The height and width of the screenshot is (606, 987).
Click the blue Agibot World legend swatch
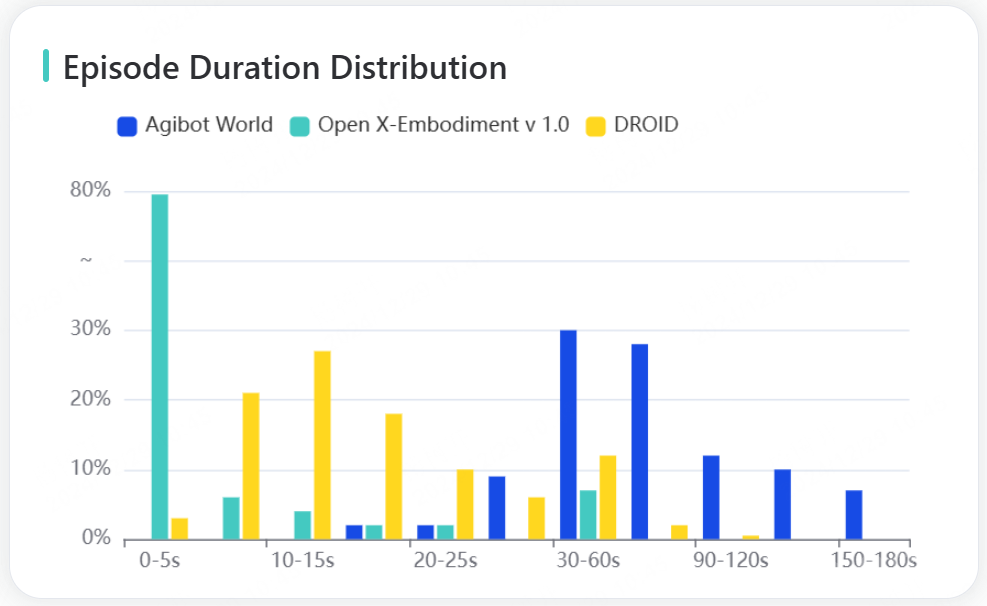pos(127,126)
